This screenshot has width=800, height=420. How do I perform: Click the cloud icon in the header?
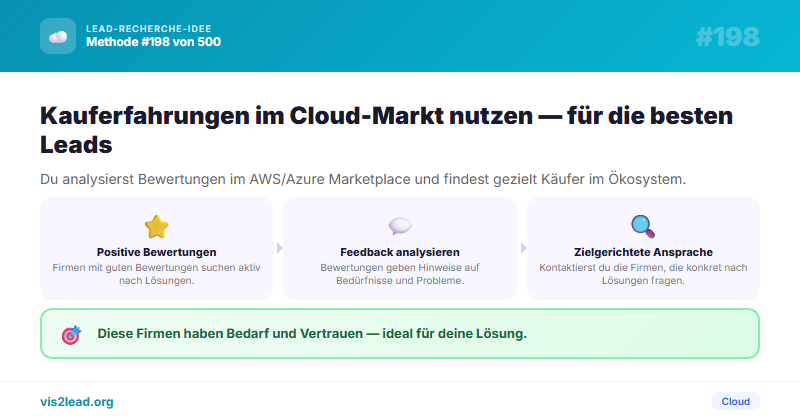(x=58, y=36)
